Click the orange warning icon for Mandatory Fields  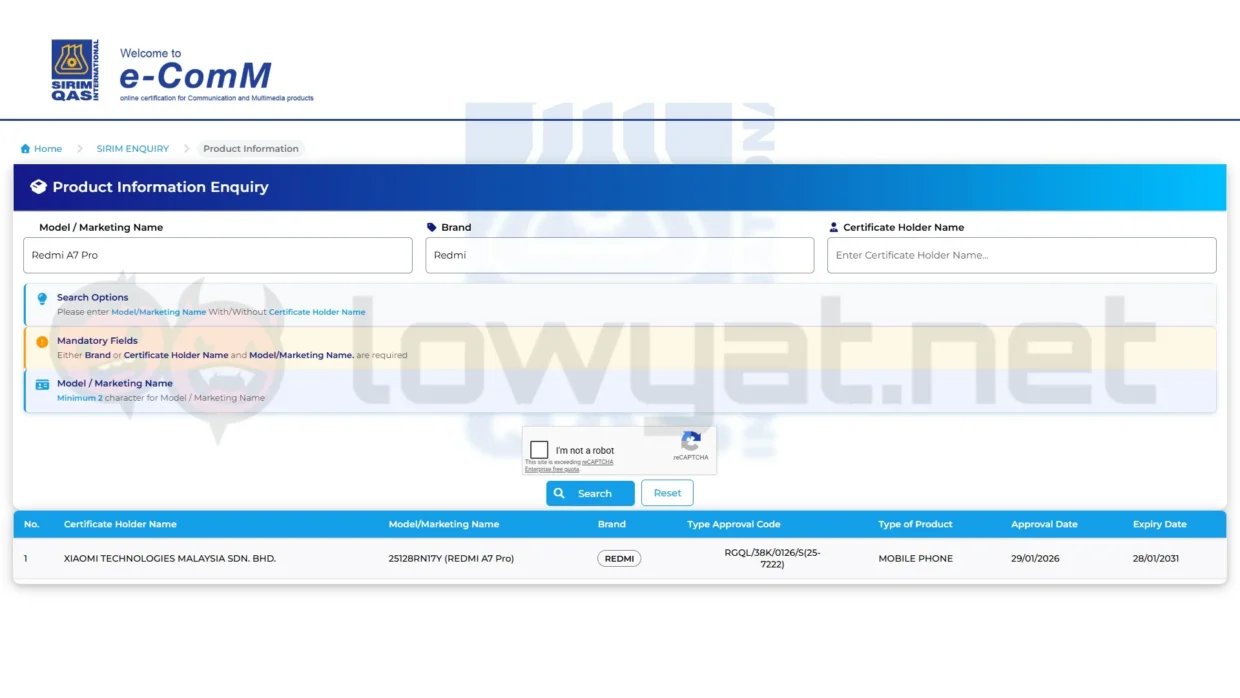pyautogui.click(x=42, y=342)
